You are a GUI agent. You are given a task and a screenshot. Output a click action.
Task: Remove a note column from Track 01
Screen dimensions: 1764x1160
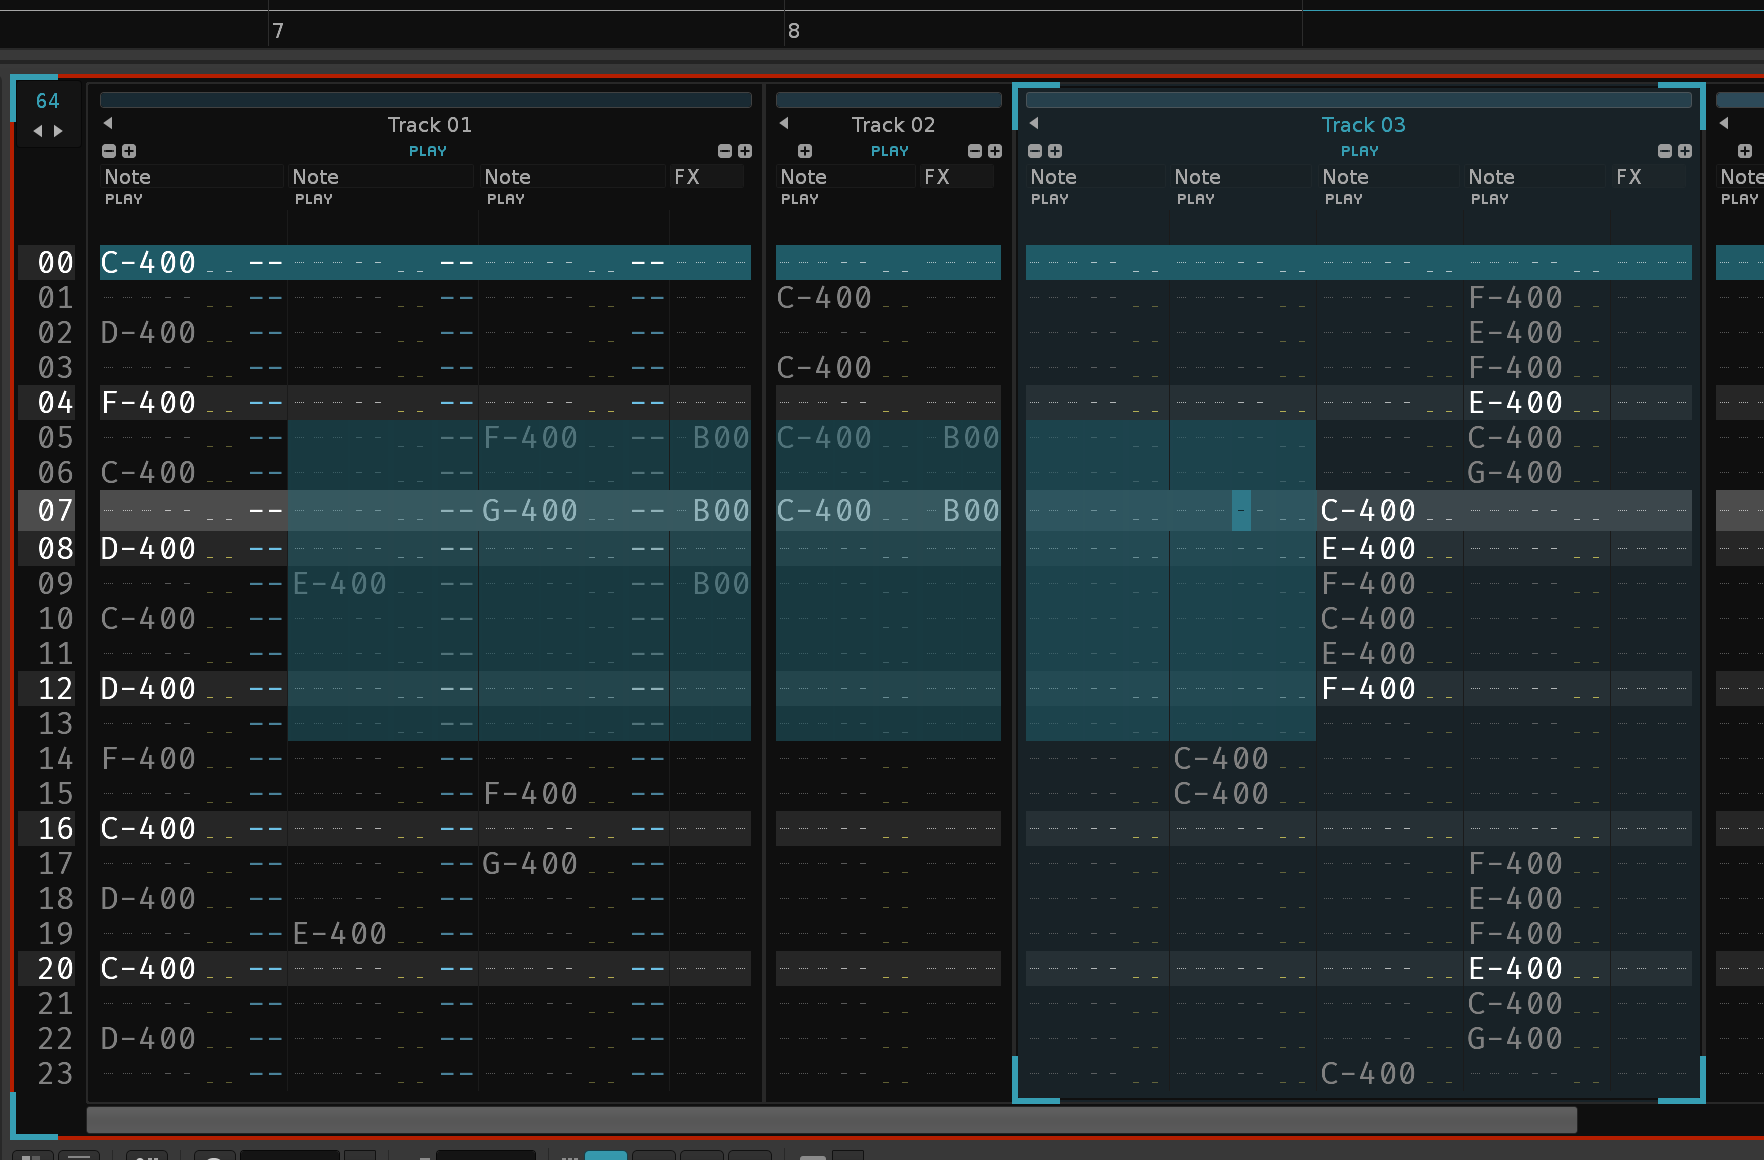[x=109, y=151]
